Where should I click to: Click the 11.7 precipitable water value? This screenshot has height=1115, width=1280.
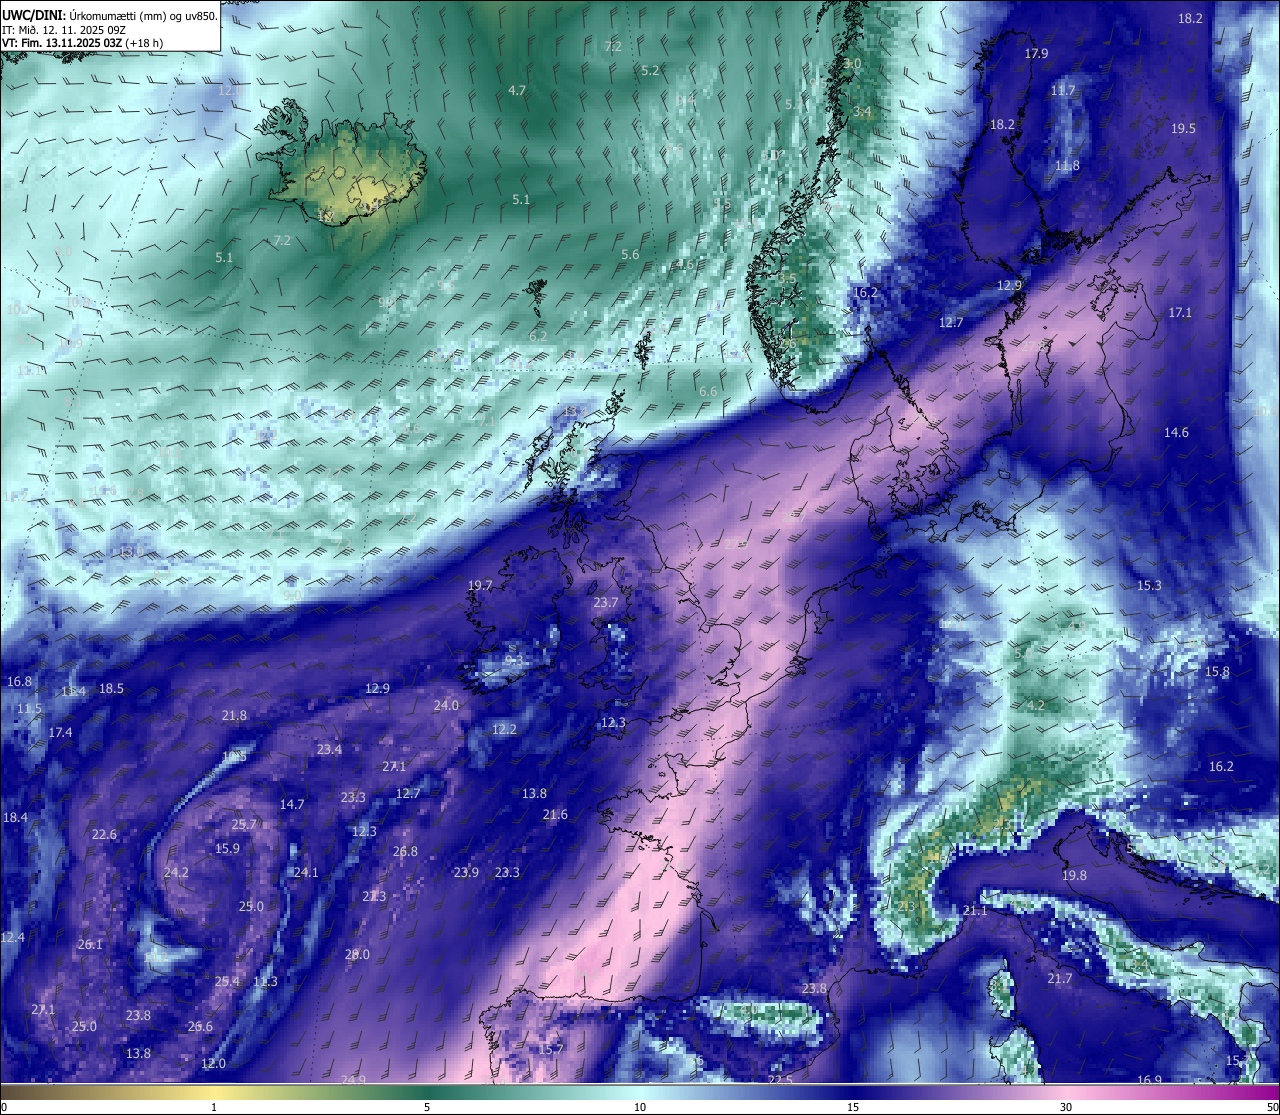(x=1063, y=90)
